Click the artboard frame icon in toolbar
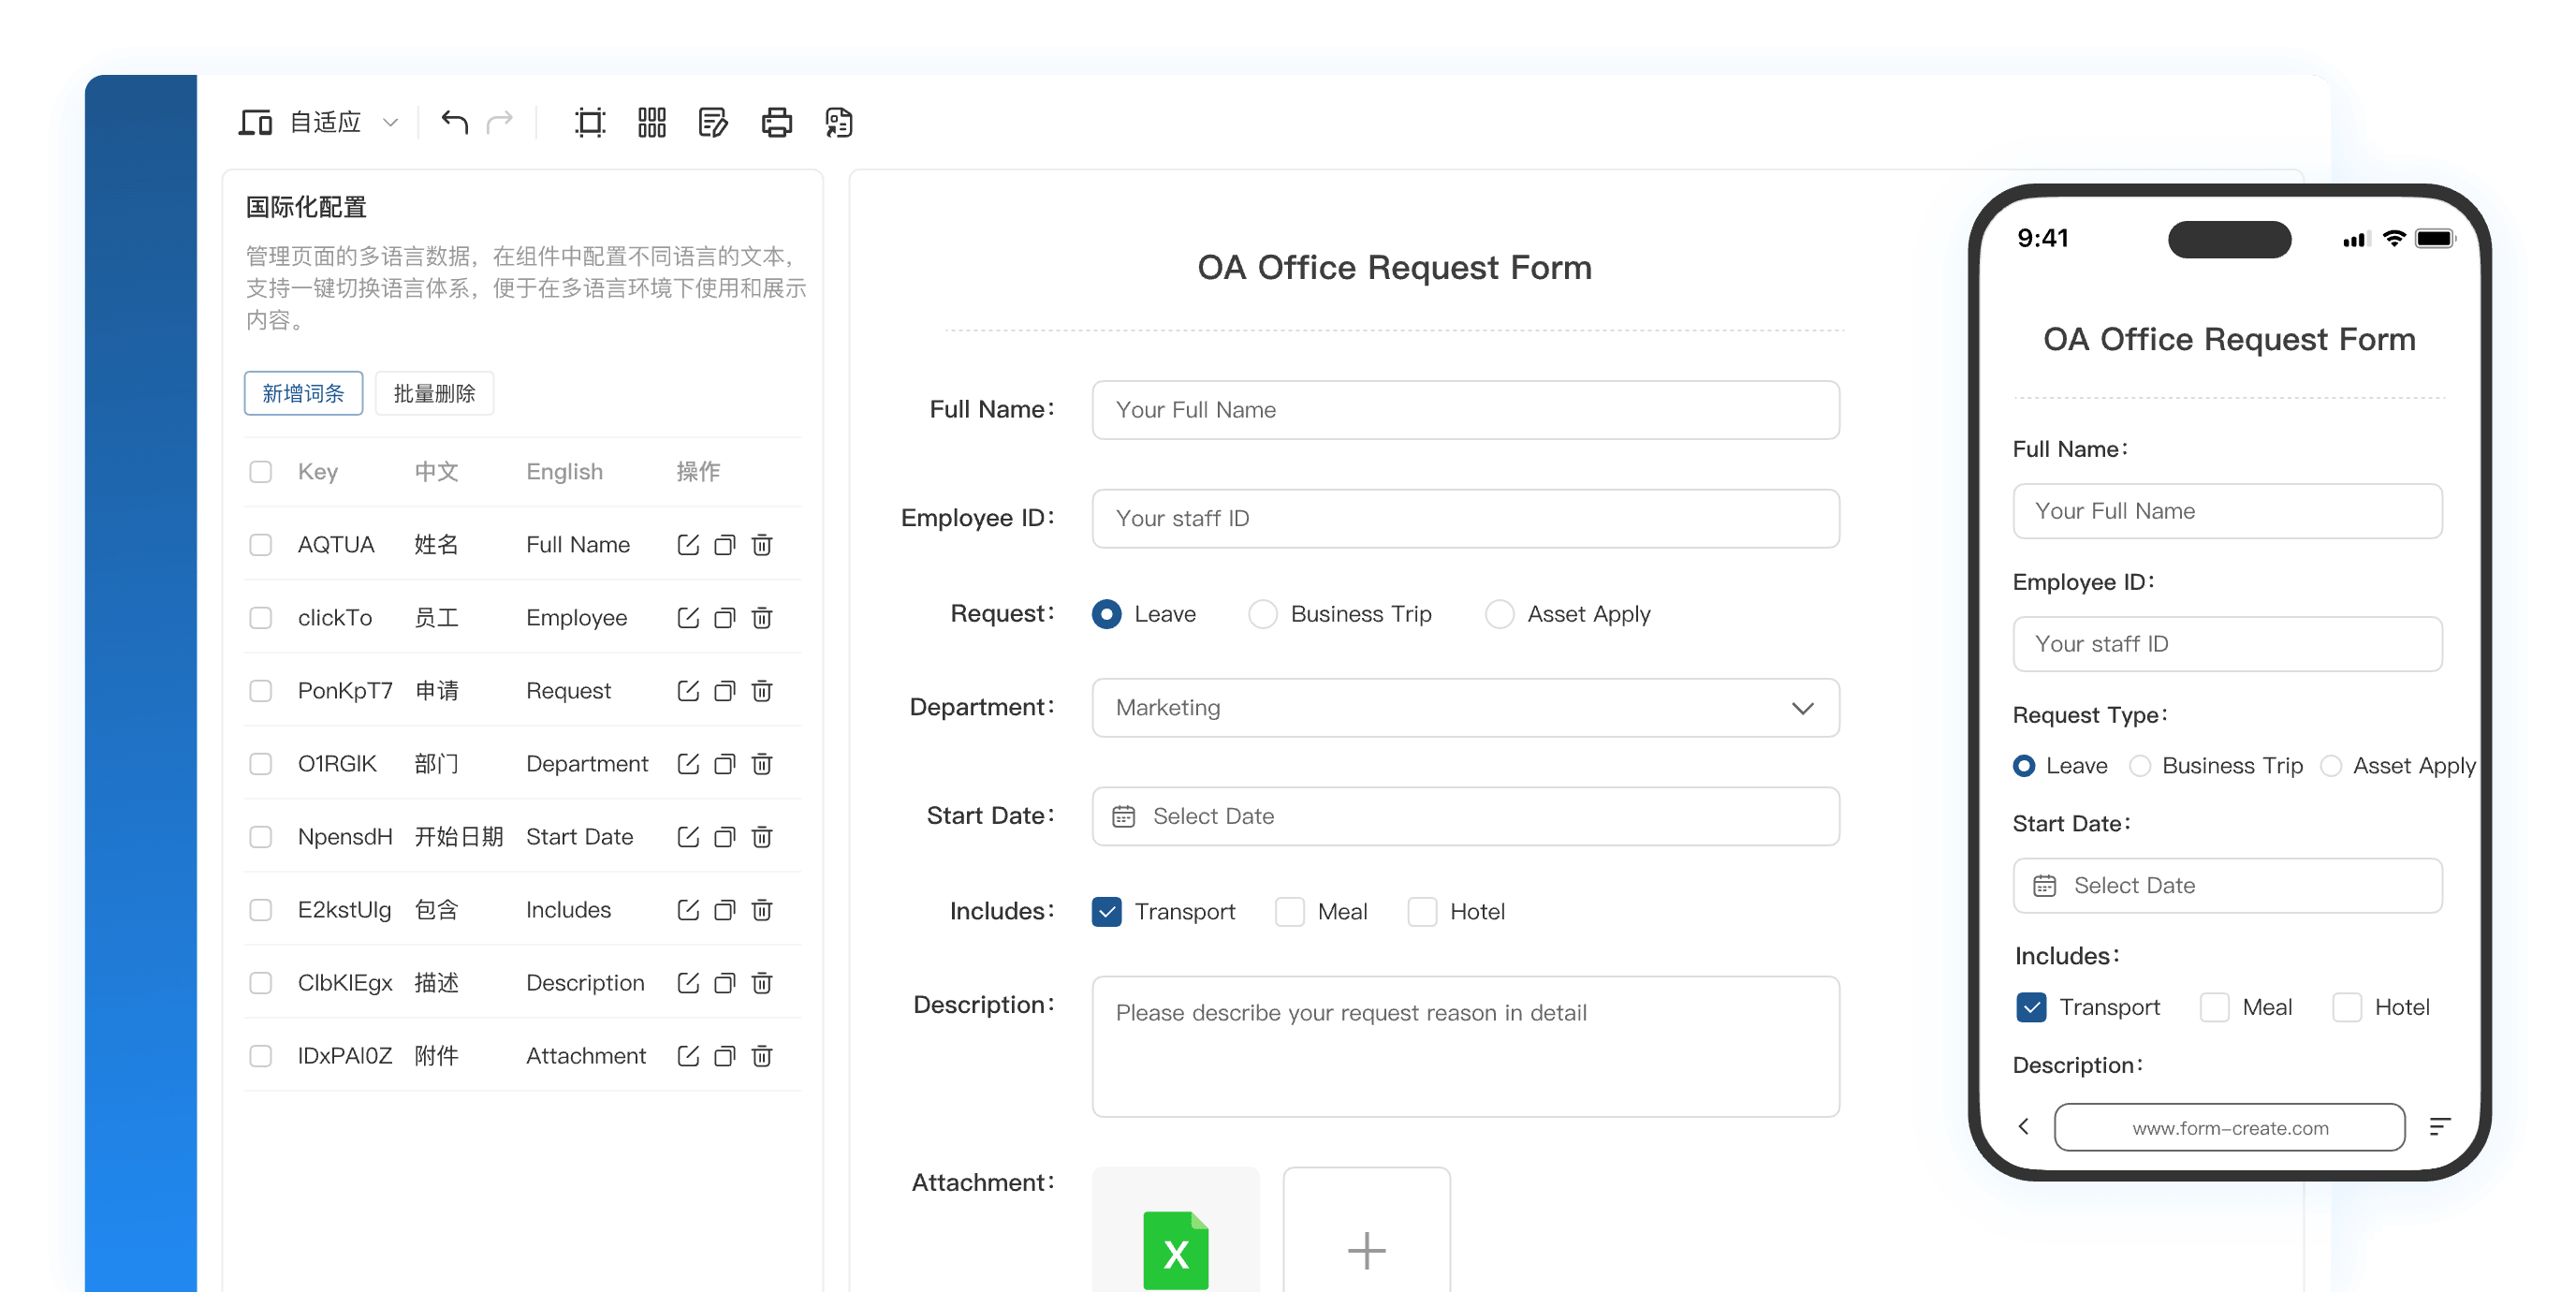This screenshot has width=2576, height=1292. [590, 122]
